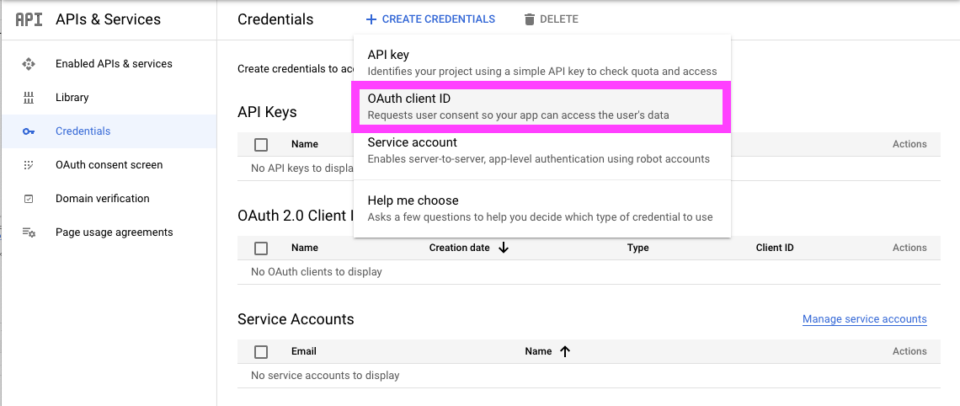Sort by Creation date descending arrow

(x=504, y=248)
